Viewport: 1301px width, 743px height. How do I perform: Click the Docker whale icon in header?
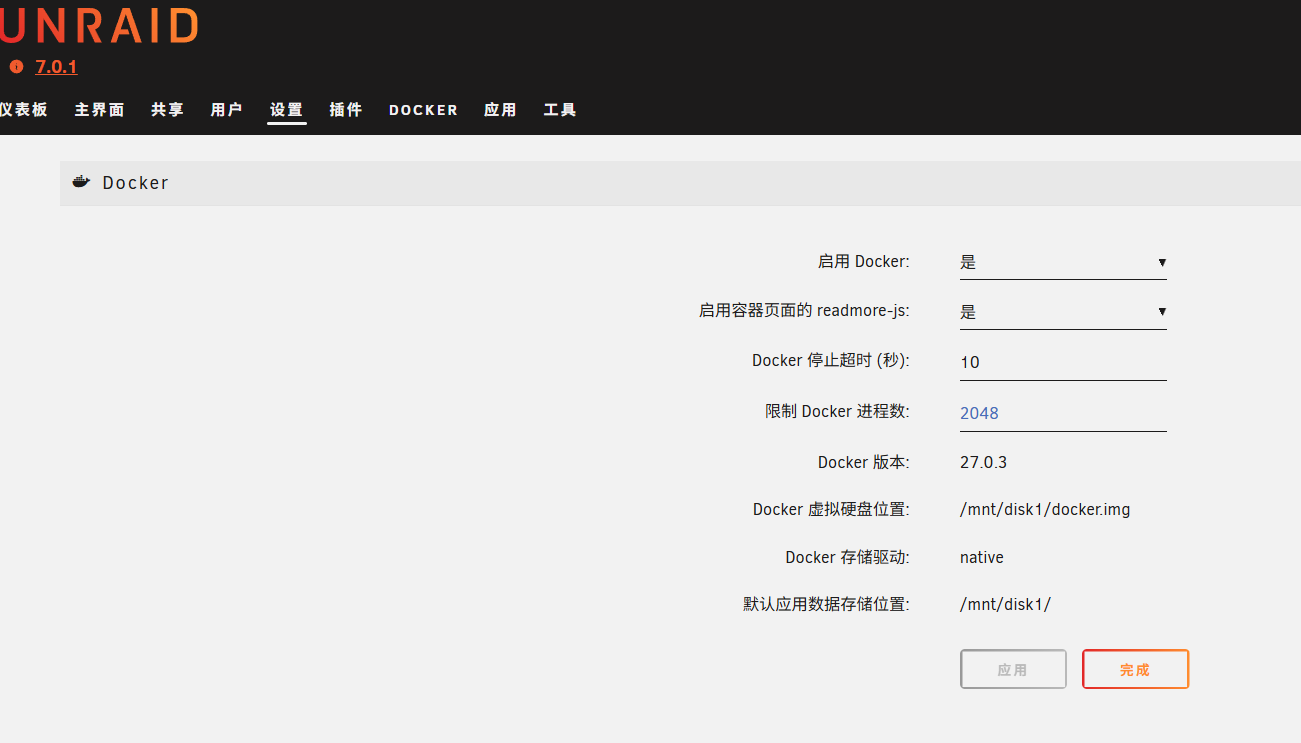81,182
